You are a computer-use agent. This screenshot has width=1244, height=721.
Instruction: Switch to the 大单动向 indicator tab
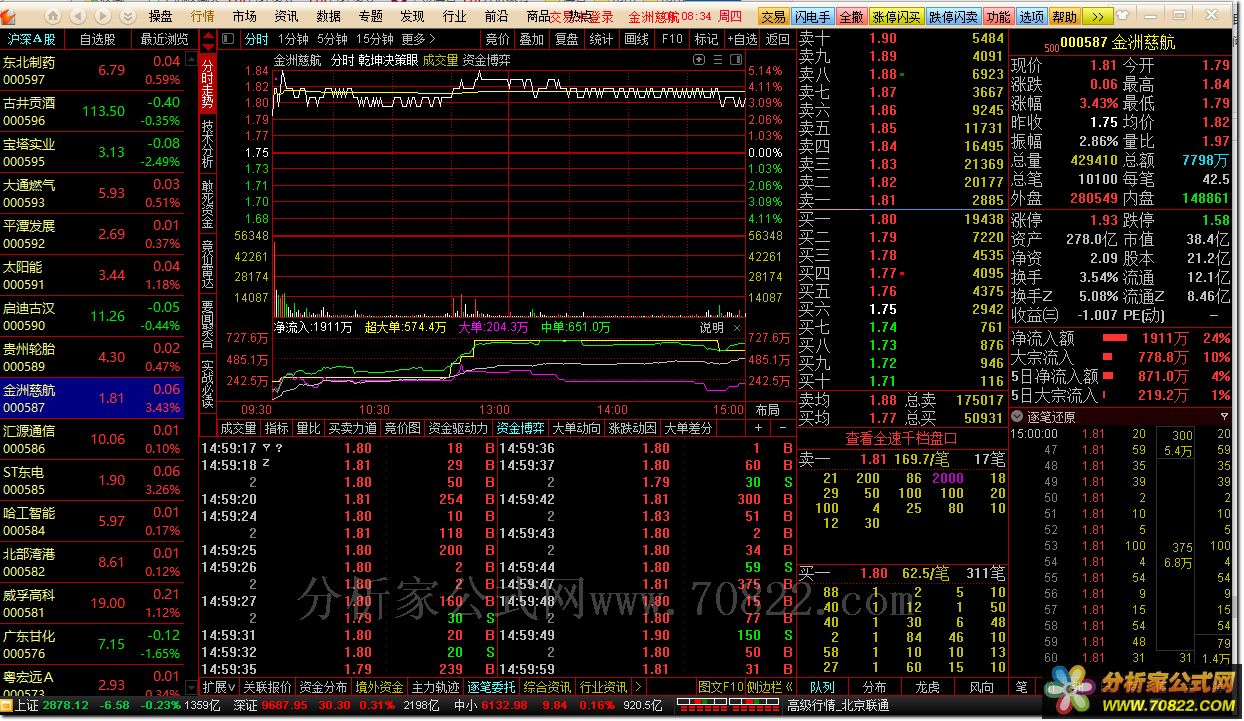pos(577,428)
